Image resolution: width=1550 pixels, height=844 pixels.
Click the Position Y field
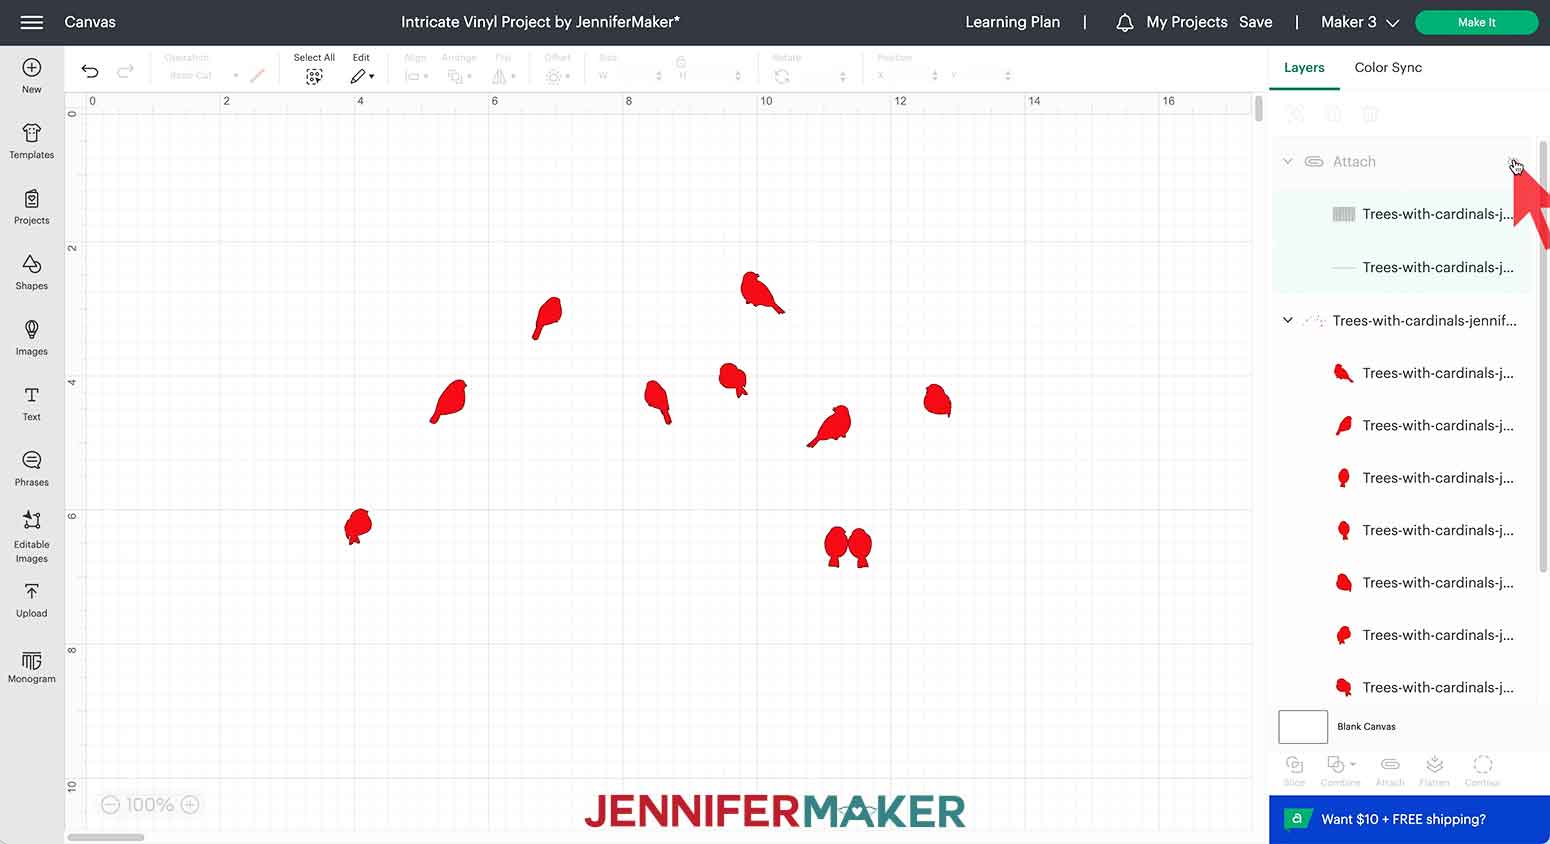pos(980,76)
